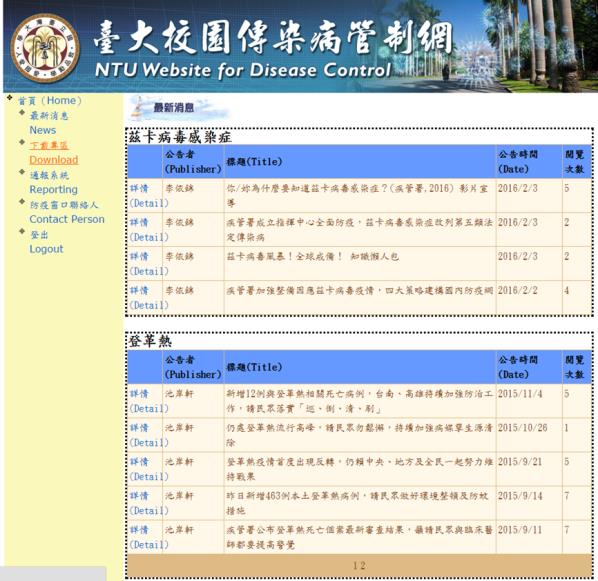Screen dimensions: 598x581
Task: Open Detail for the 2015/10/26 dengue entry
Action: click(x=148, y=435)
